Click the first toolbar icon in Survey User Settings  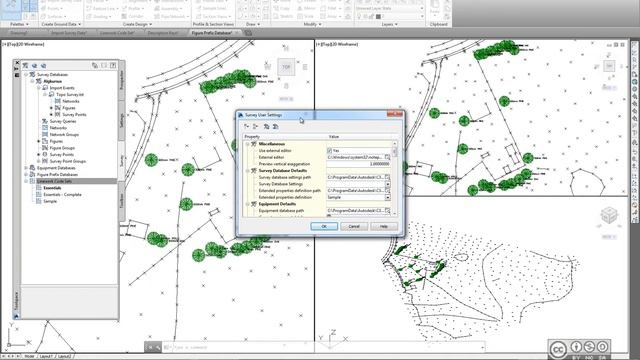pos(247,127)
